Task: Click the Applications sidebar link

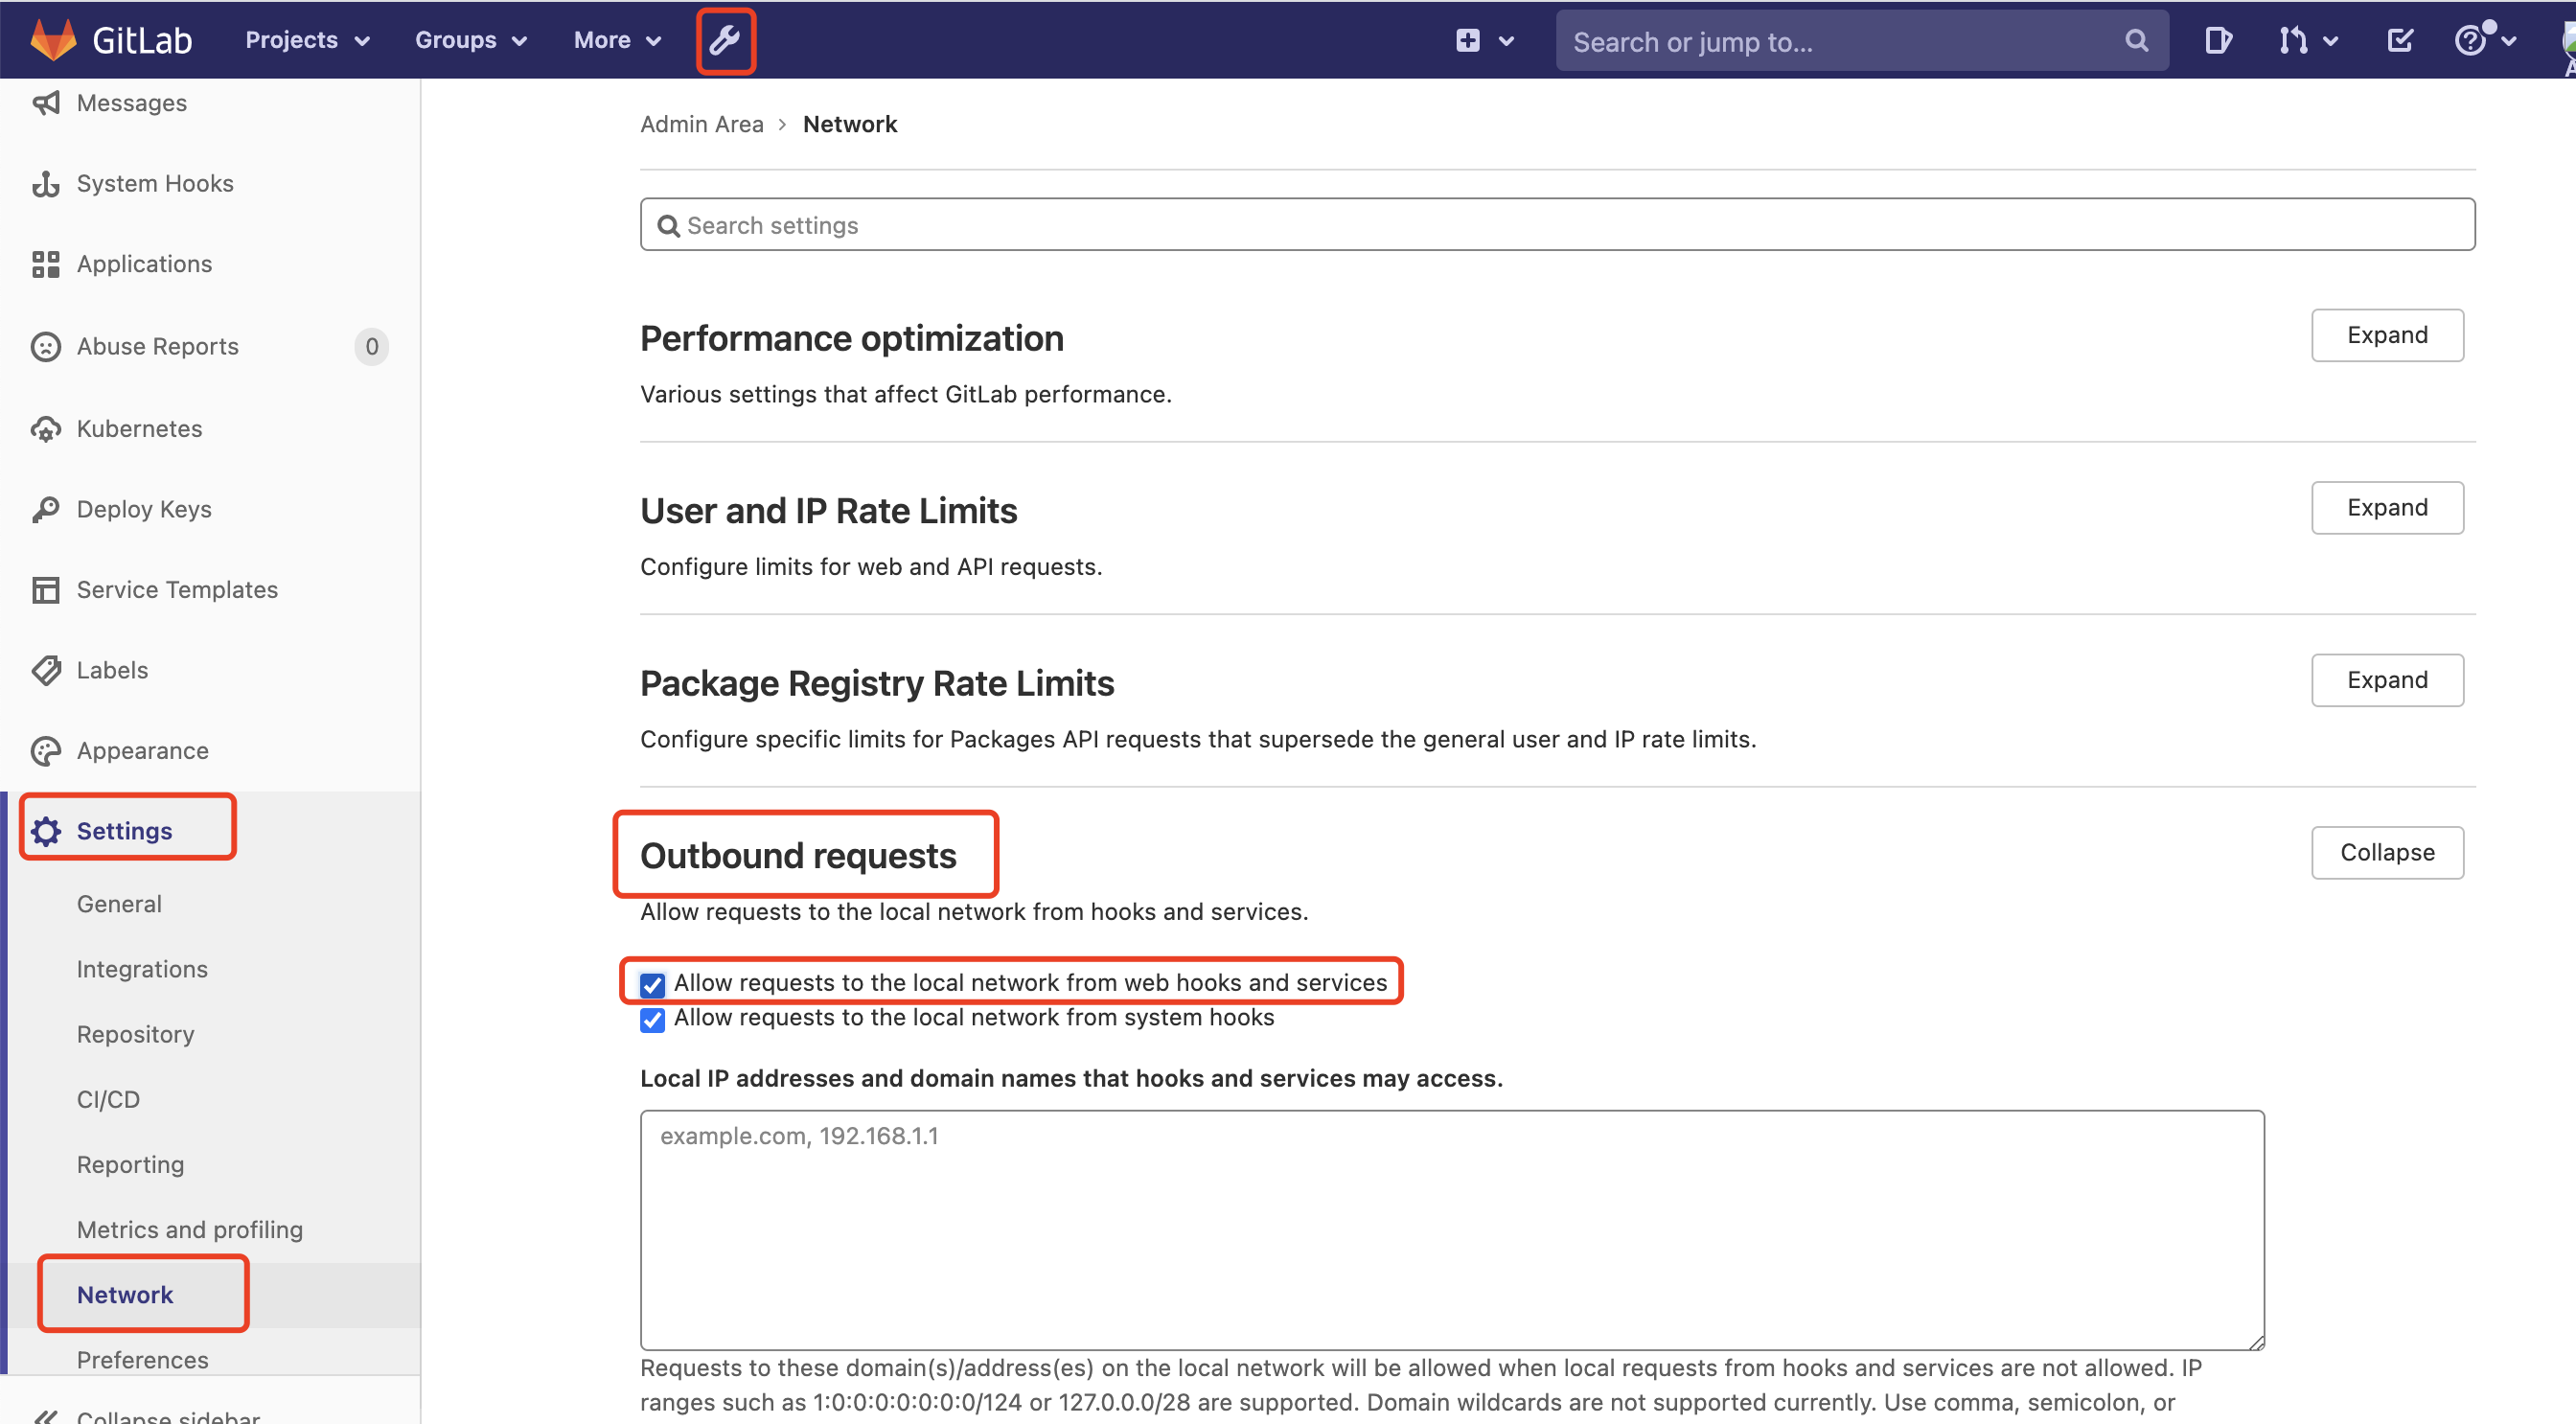Action: (144, 264)
